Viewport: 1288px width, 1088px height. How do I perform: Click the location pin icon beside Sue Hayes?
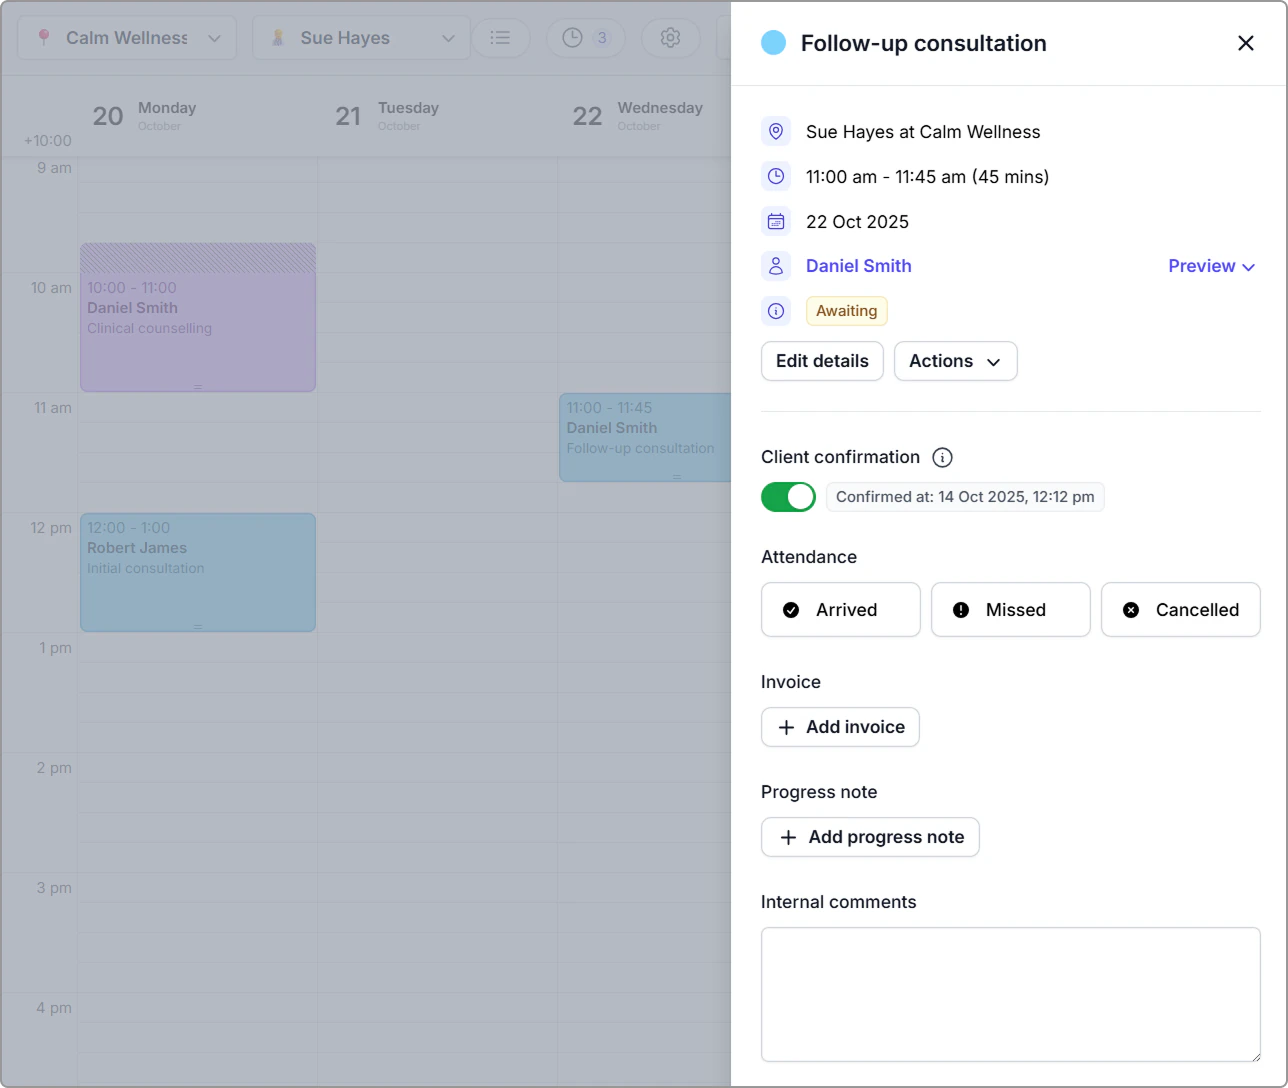(776, 132)
